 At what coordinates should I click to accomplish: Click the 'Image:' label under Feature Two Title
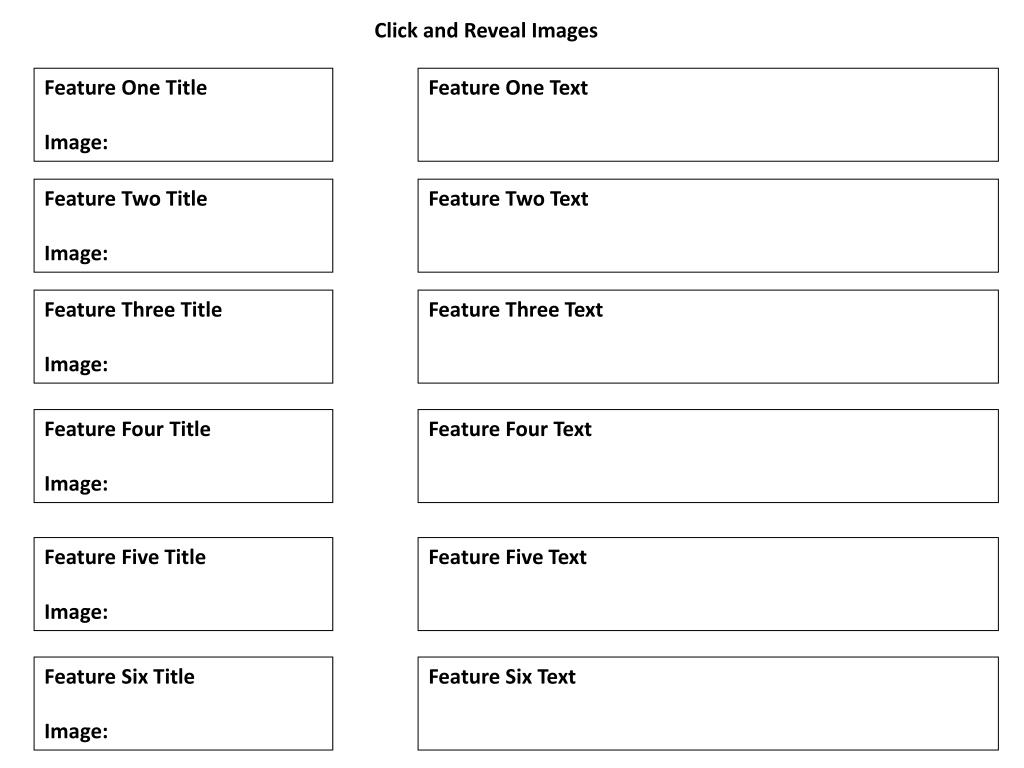pos(76,254)
